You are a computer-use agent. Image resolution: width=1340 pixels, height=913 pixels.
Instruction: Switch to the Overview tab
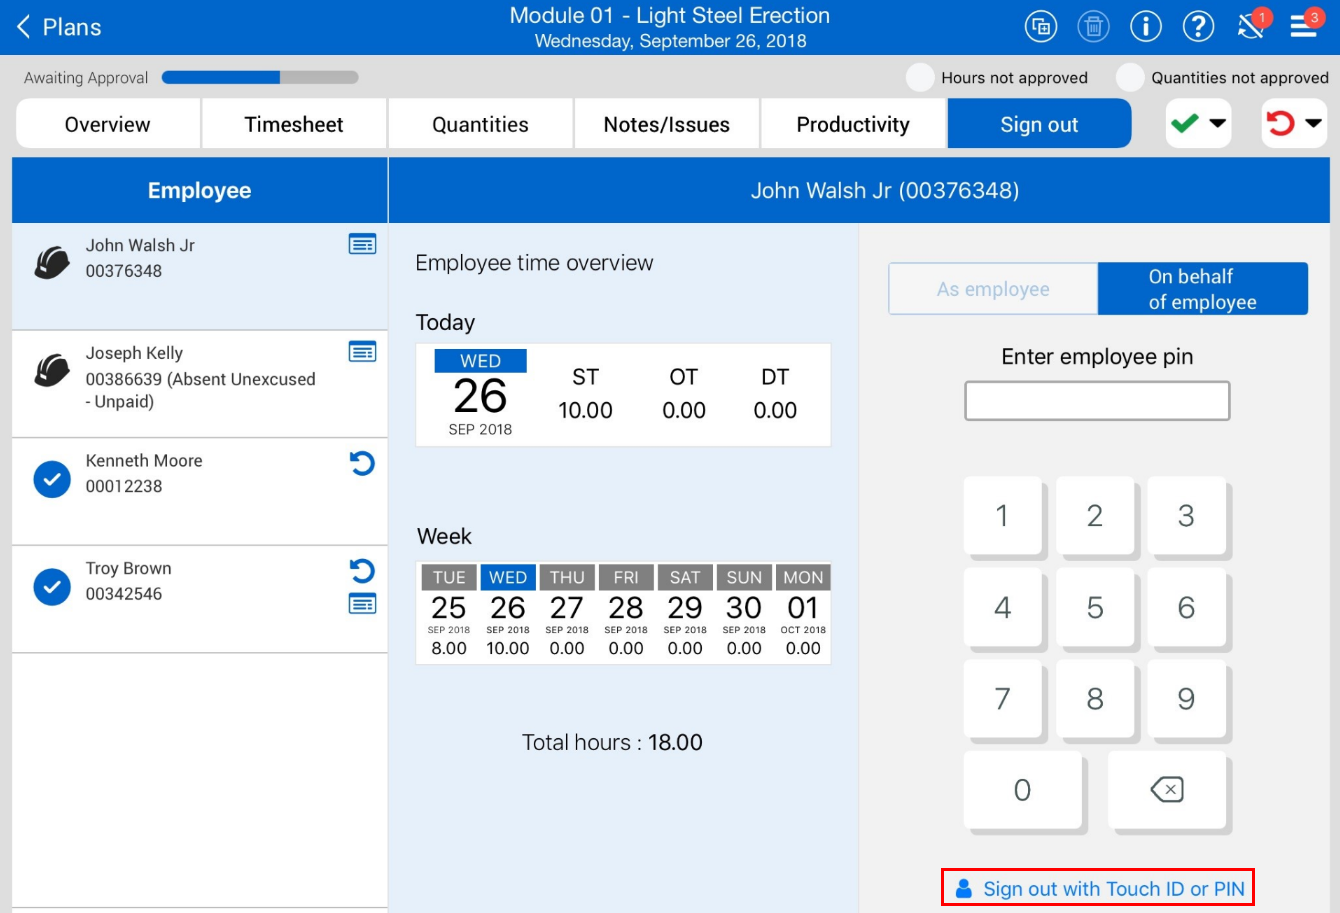click(x=108, y=124)
